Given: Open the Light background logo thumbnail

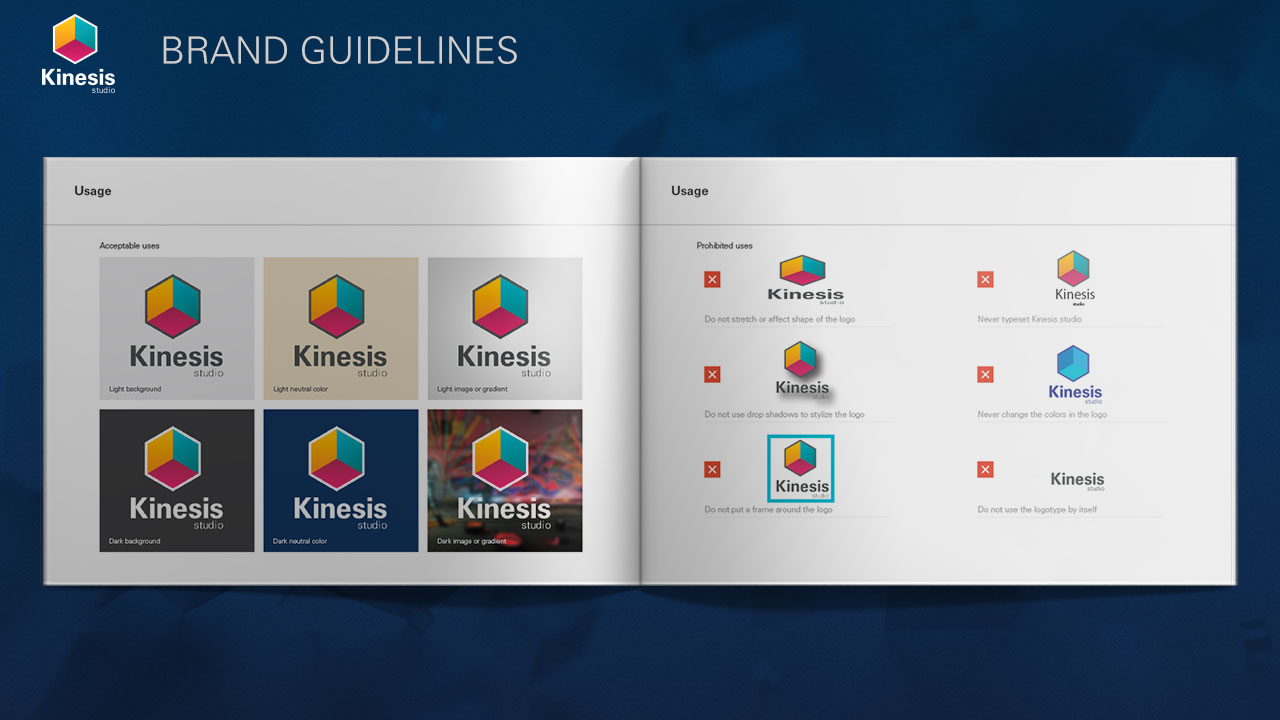Looking at the screenshot, I should point(177,328).
